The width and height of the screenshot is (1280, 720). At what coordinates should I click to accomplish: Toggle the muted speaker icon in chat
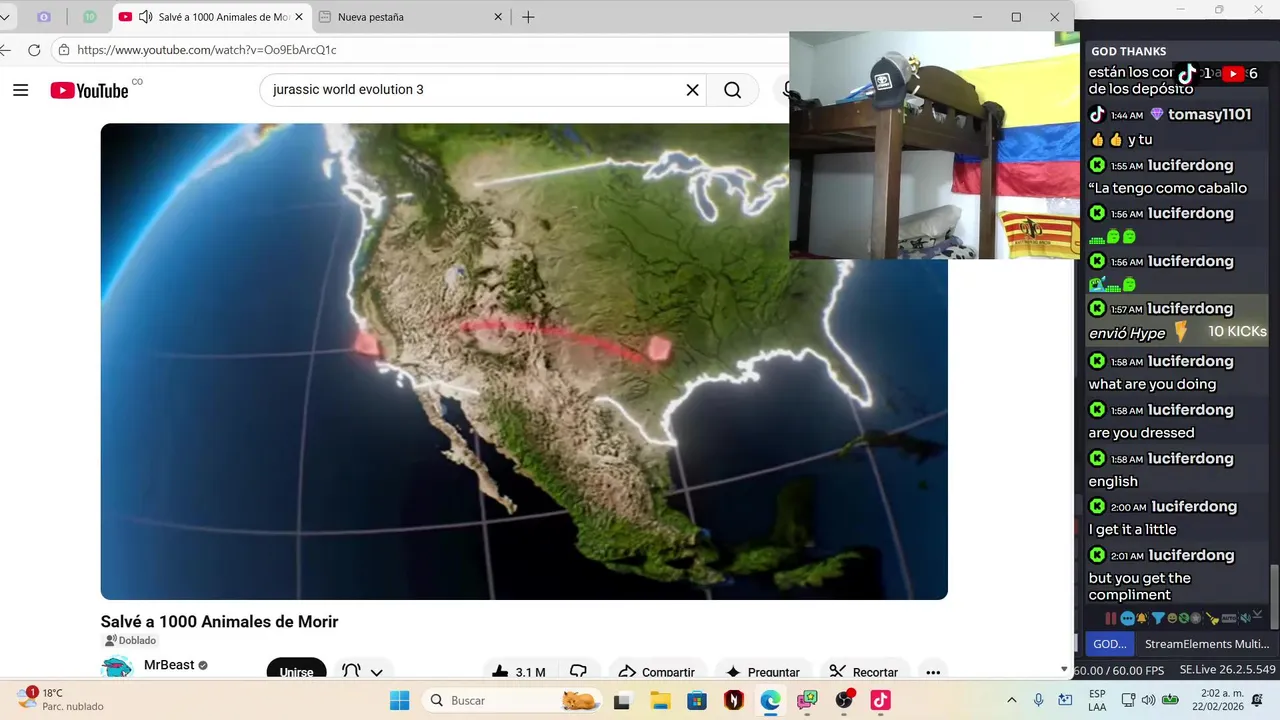tap(1246, 618)
